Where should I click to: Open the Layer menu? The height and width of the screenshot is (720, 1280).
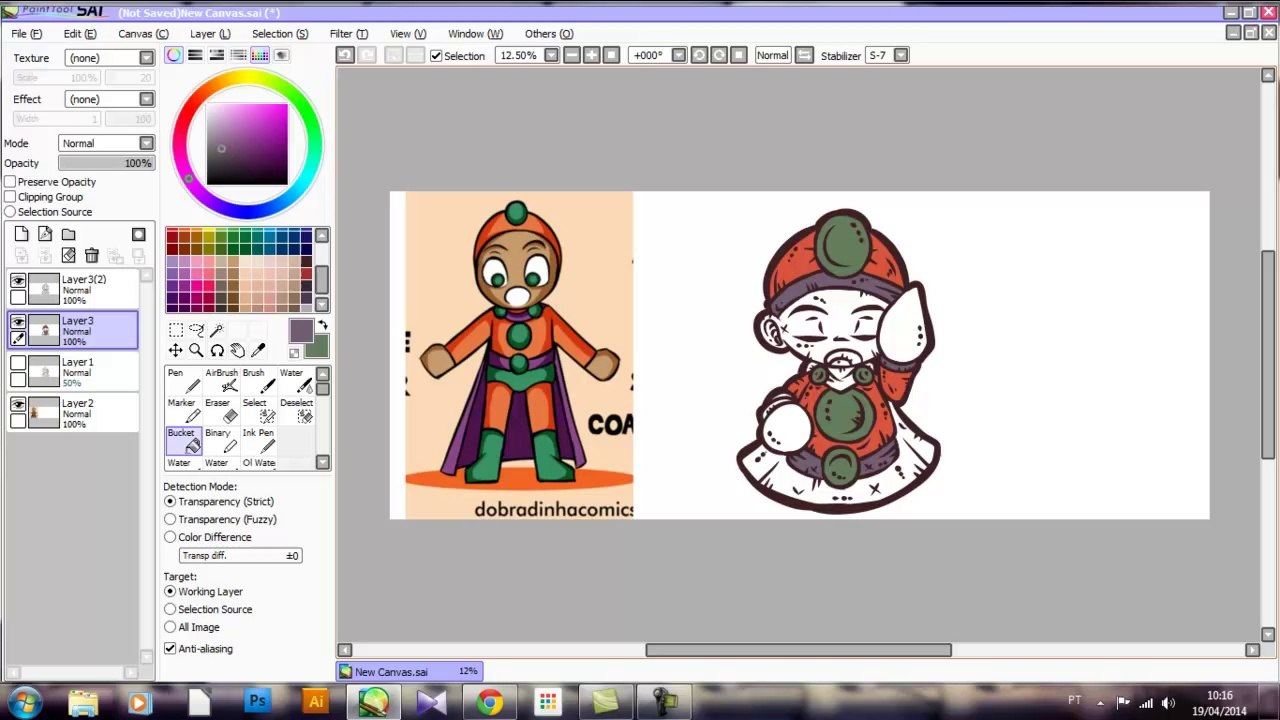tap(210, 34)
